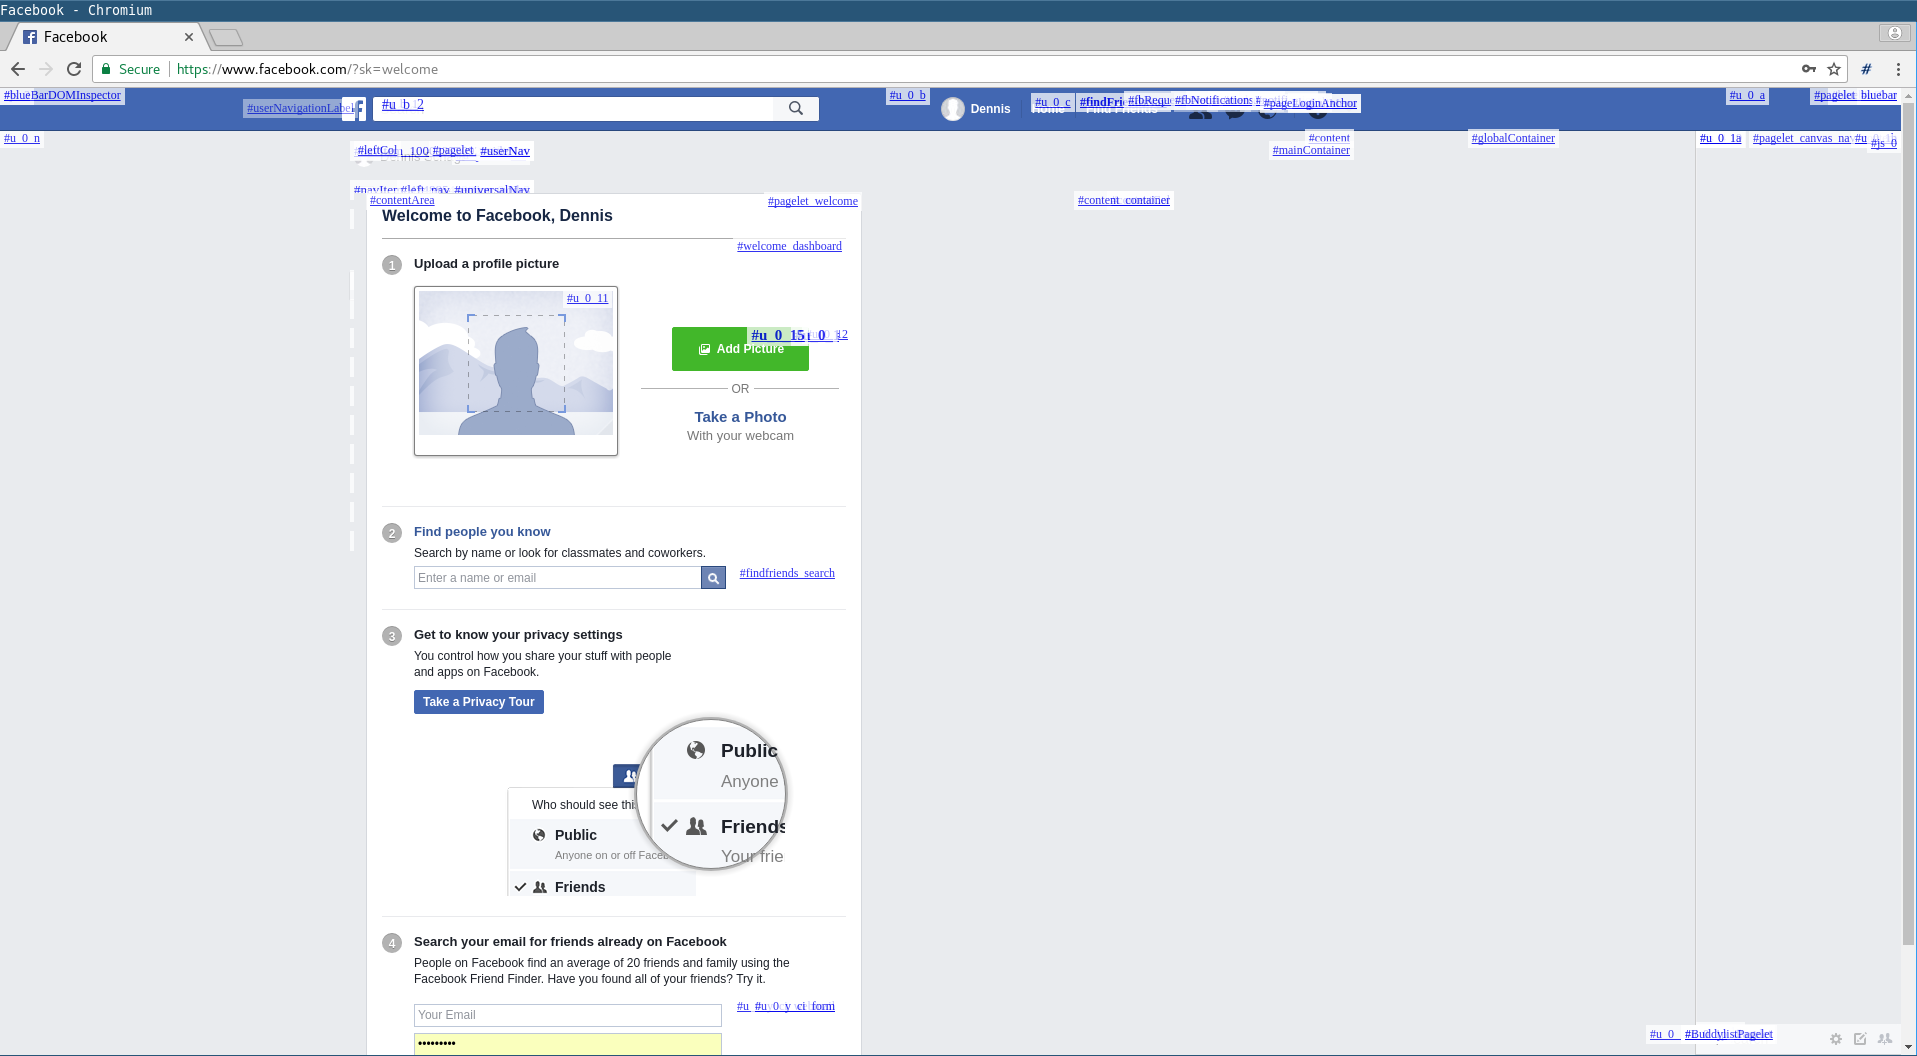
Task: Focus the Your Email input field
Action: (568, 1015)
